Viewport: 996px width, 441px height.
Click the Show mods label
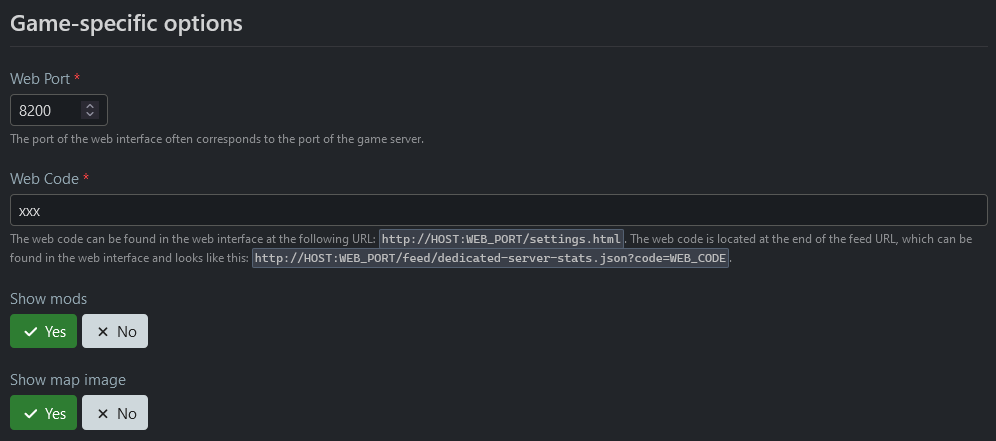tap(48, 299)
